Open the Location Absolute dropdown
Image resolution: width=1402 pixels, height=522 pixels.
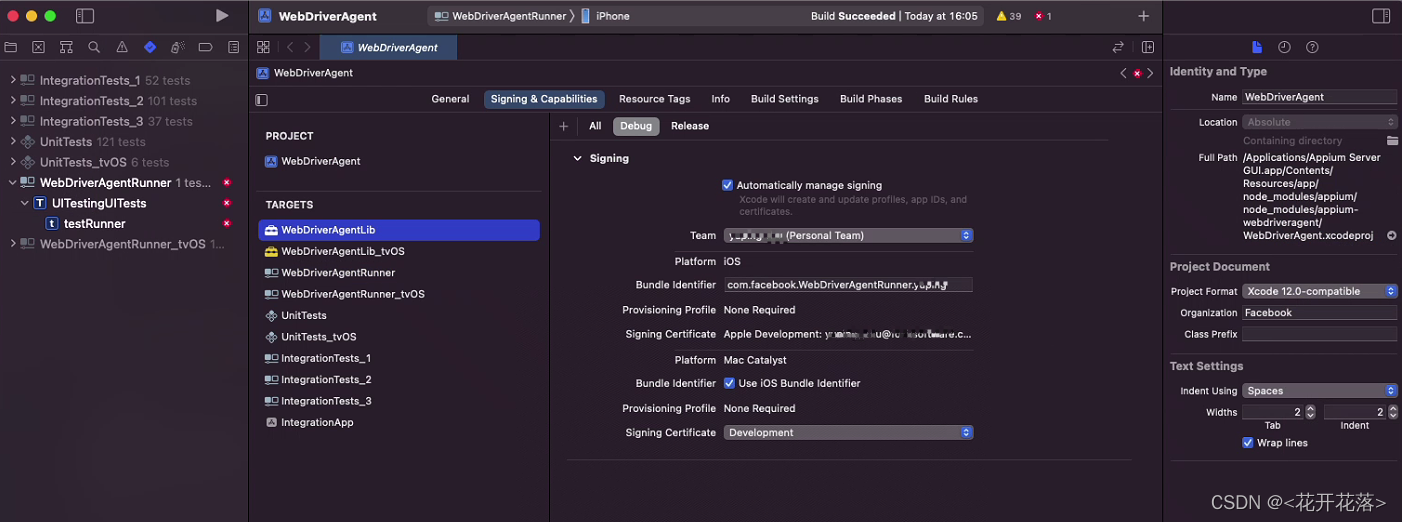(1320, 122)
